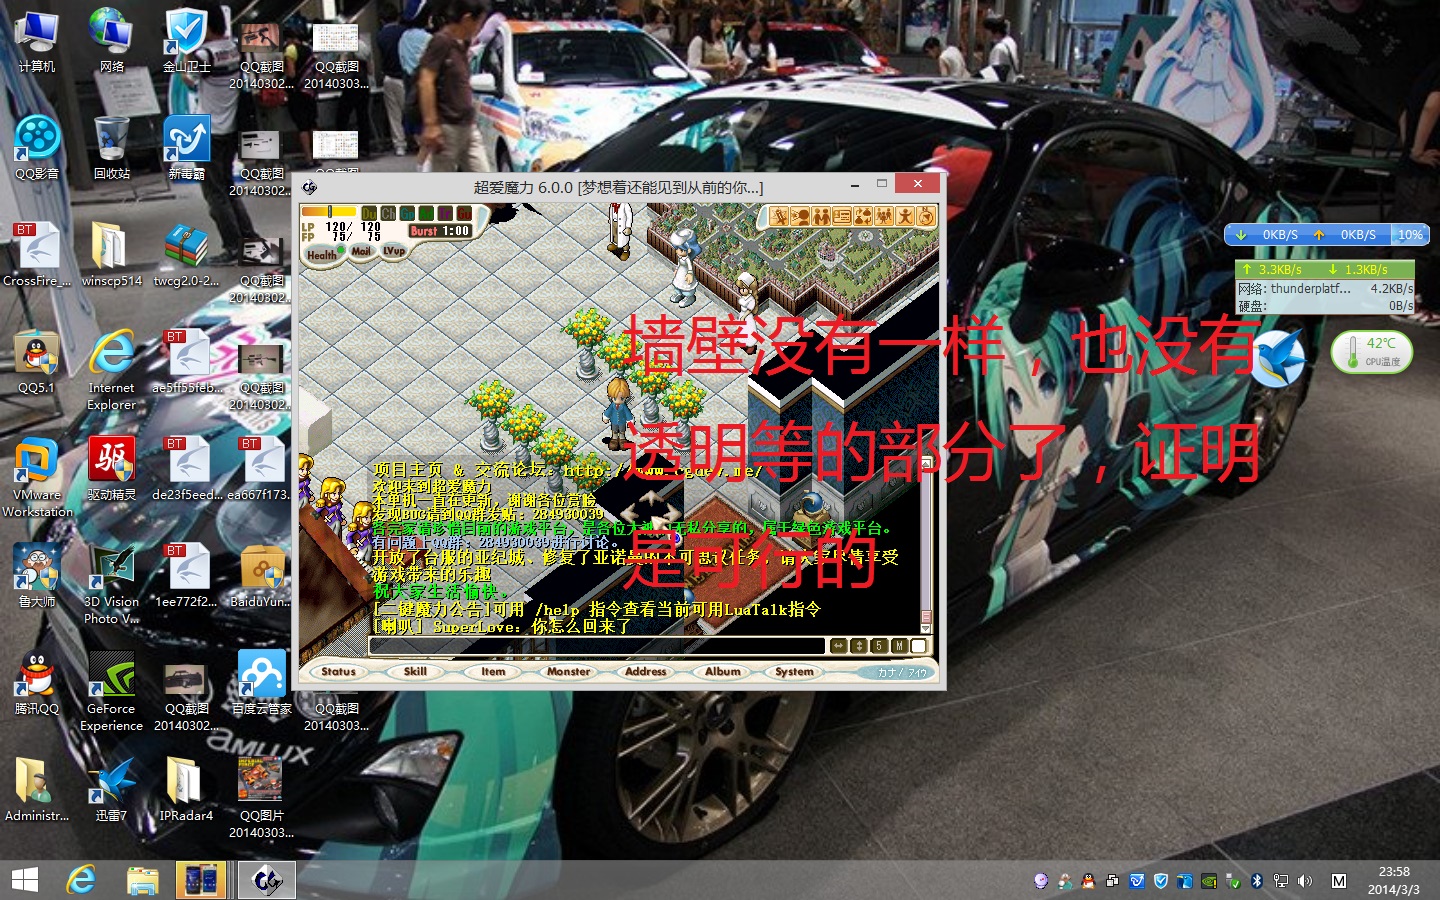
Task: Open the Mail button in the game
Action: click(x=361, y=251)
